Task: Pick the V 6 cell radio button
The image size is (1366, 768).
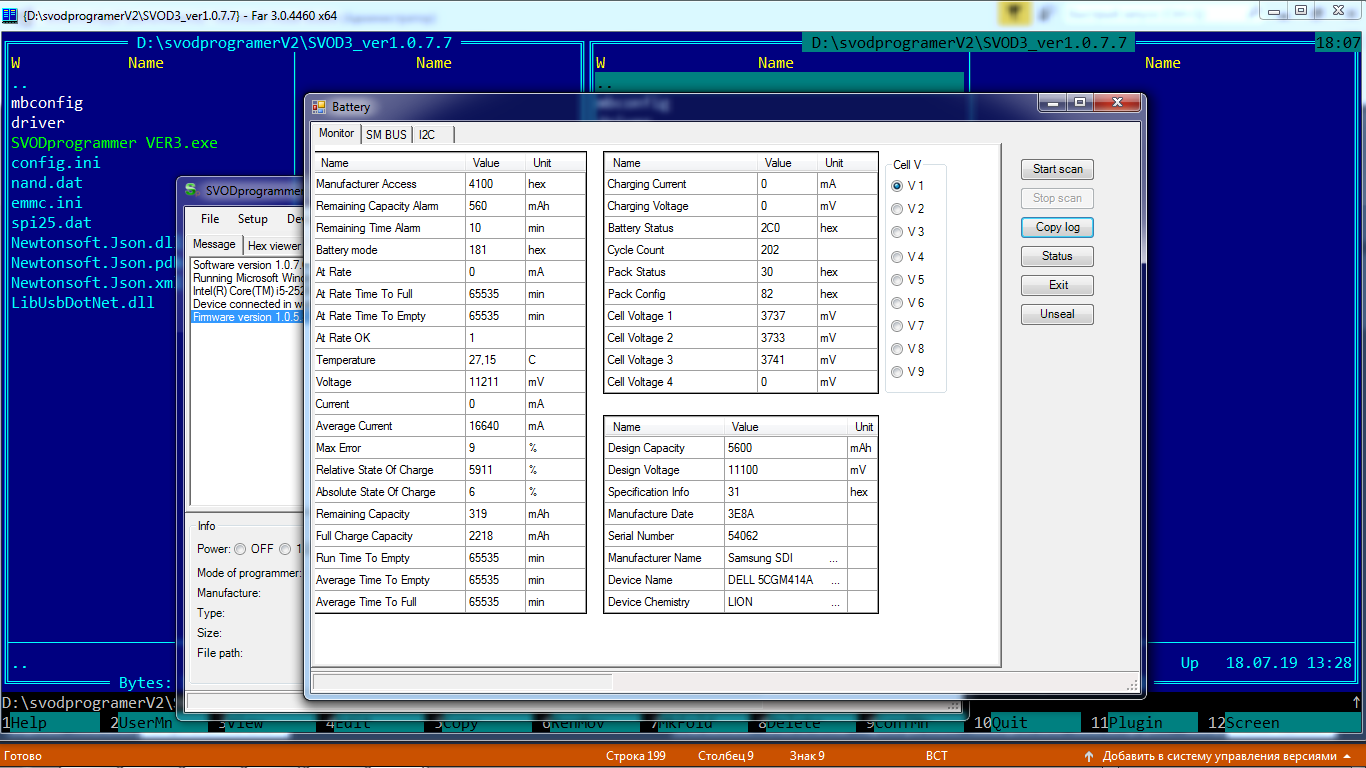Action: point(897,303)
